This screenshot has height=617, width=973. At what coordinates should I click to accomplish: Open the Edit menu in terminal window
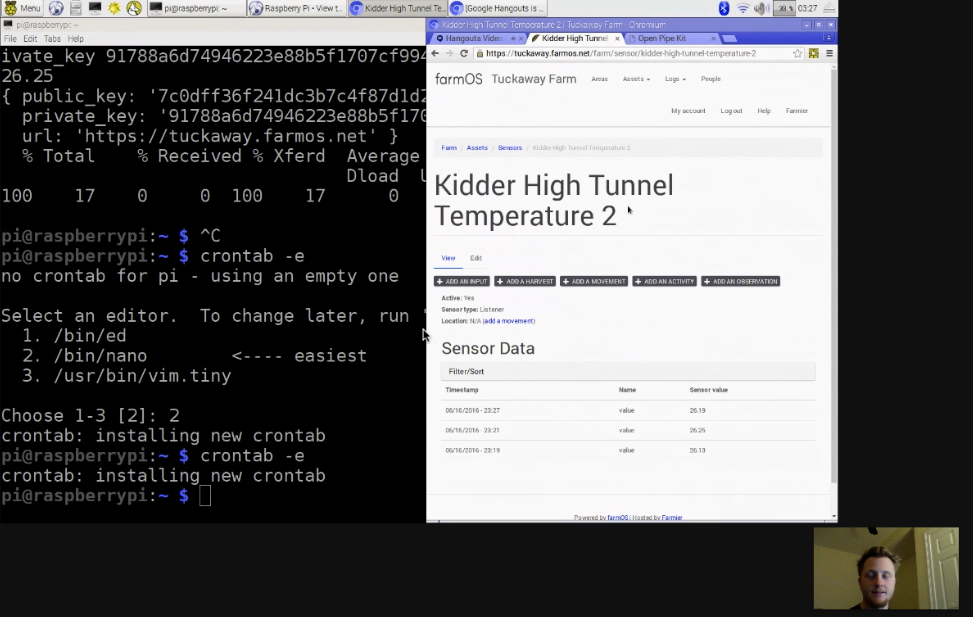click(30, 38)
